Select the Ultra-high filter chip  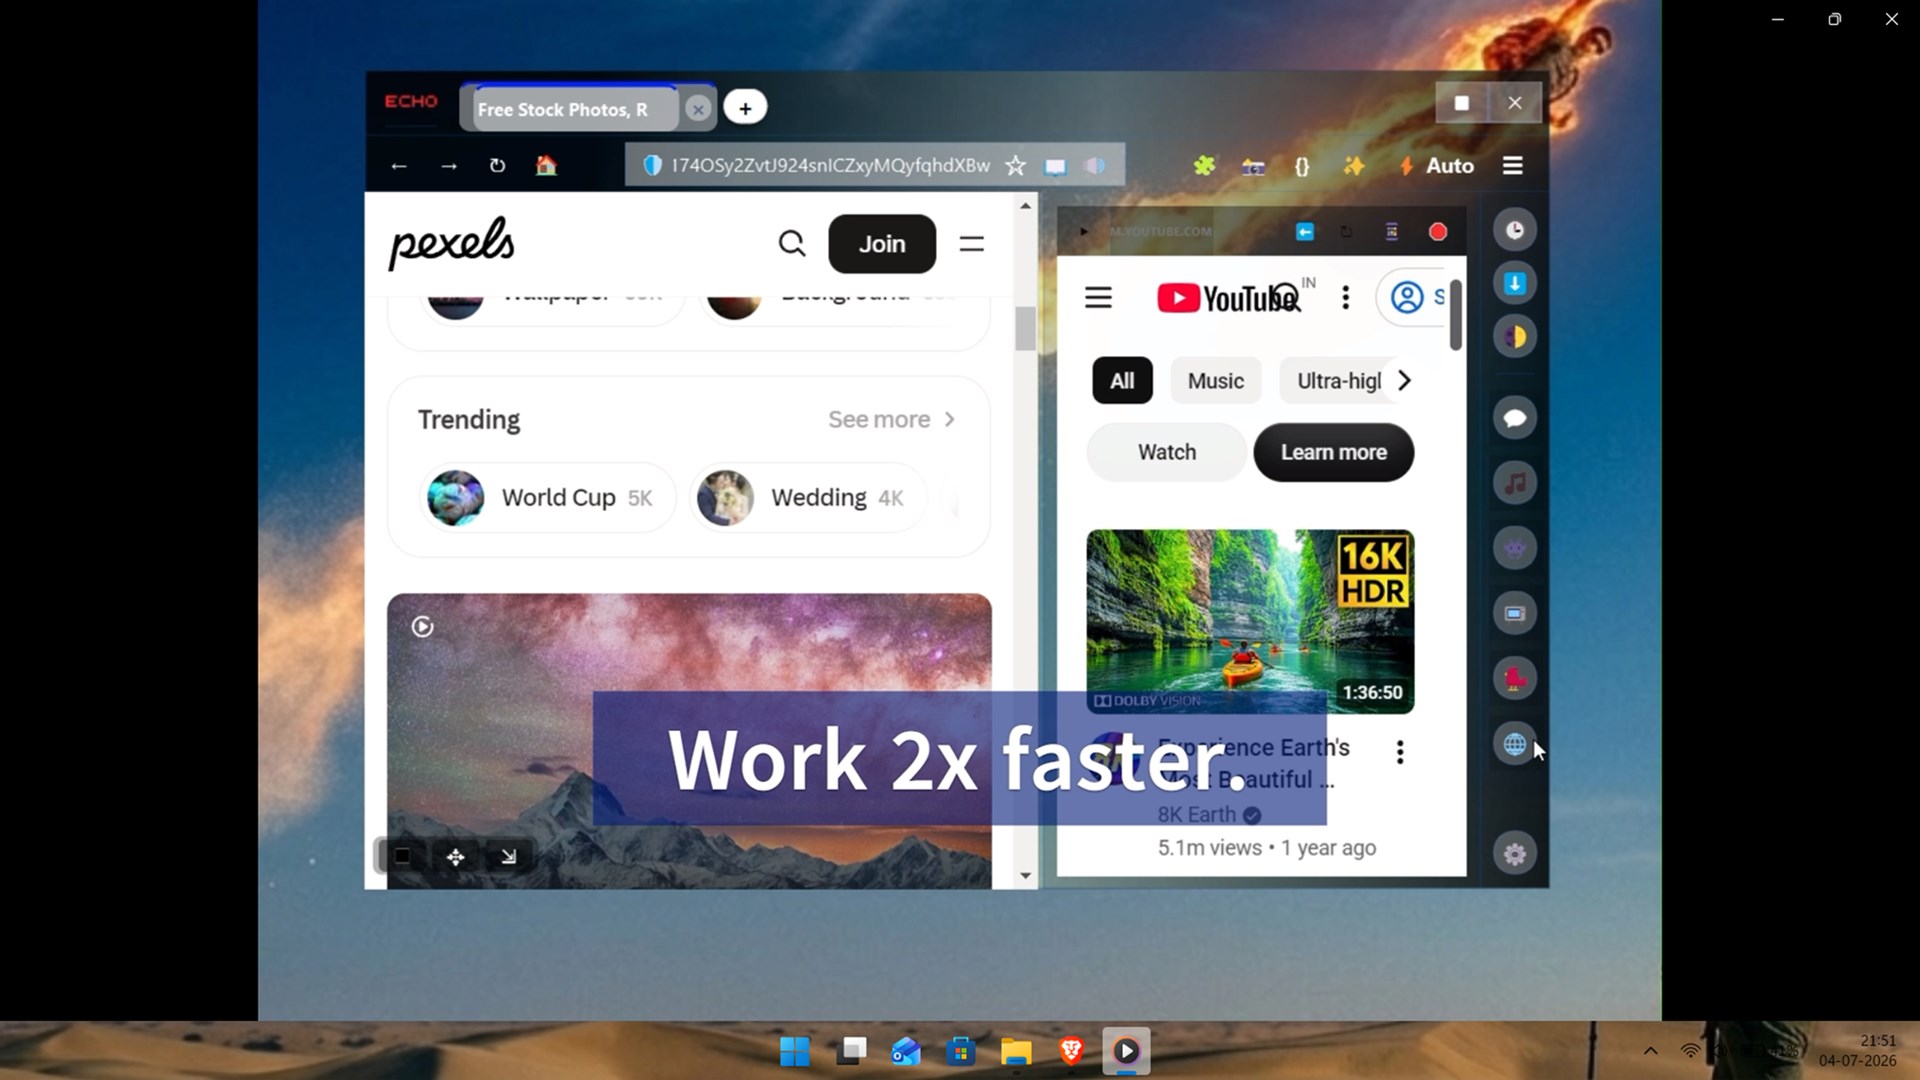(1338, 381)
